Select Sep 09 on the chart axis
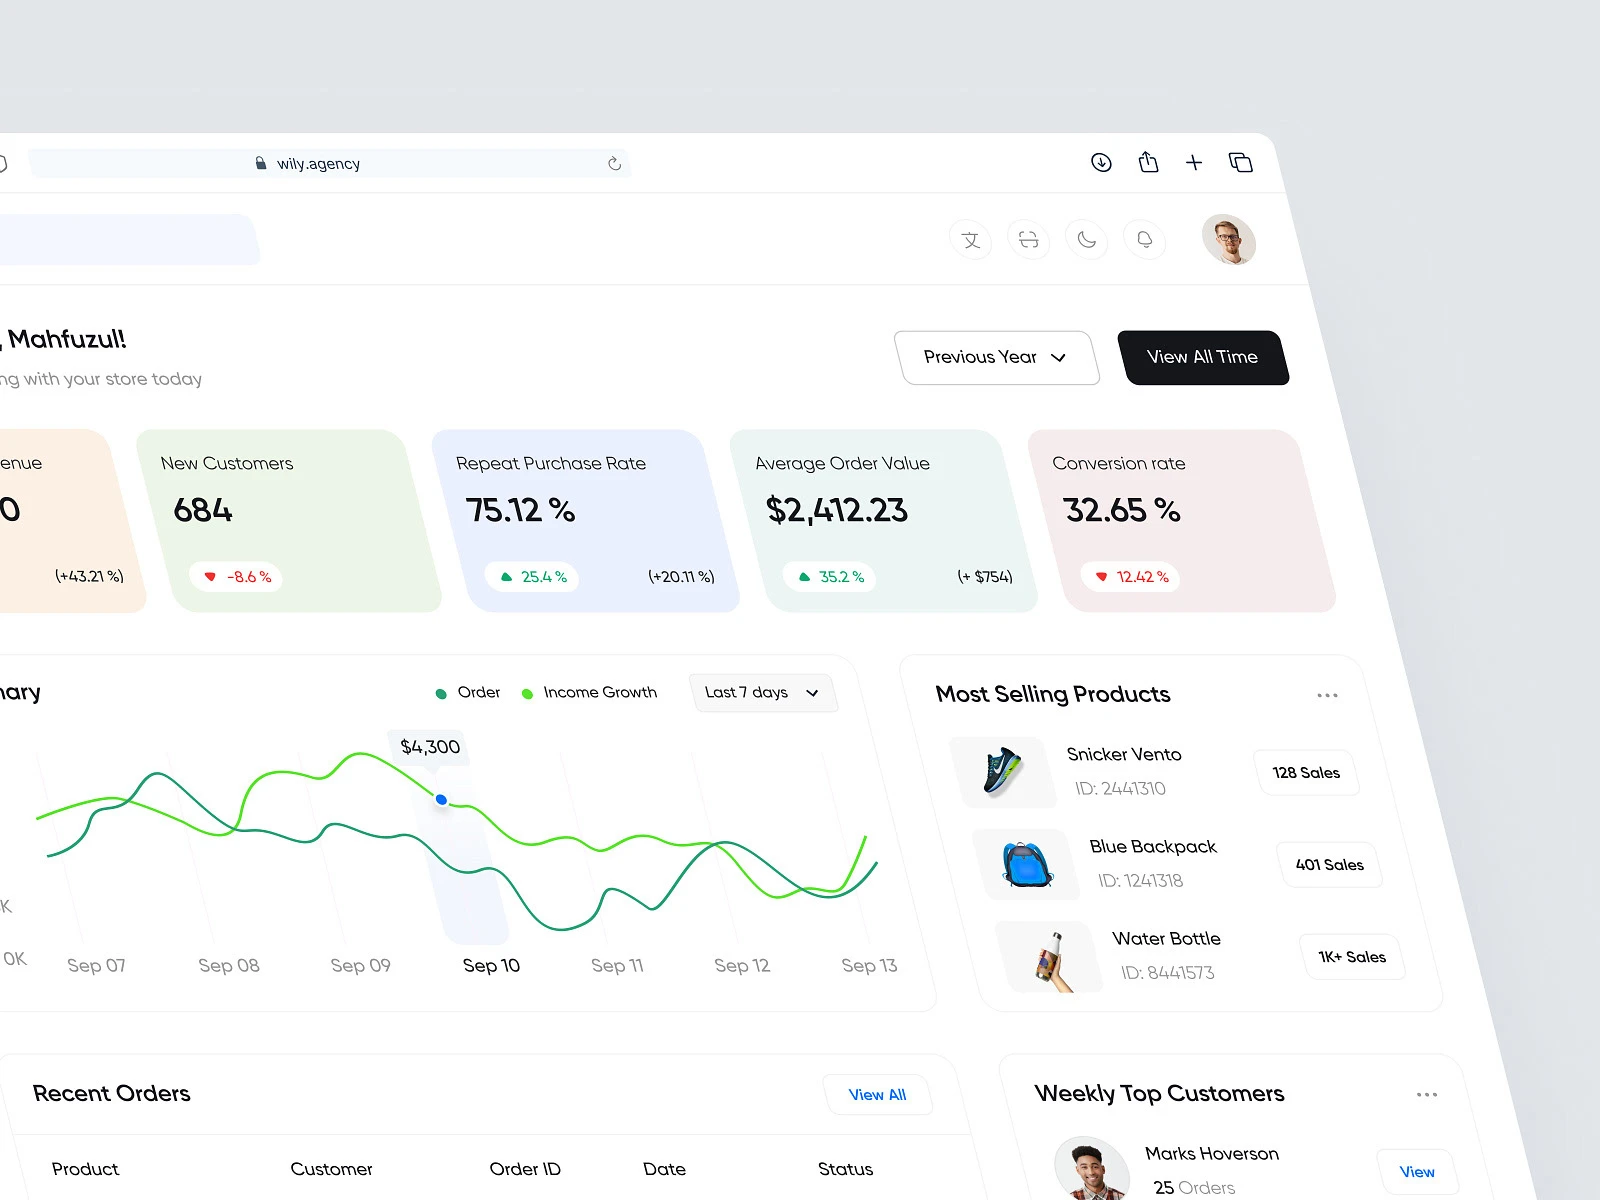The image size is (1600, 1200). click(x=360, y=966)
